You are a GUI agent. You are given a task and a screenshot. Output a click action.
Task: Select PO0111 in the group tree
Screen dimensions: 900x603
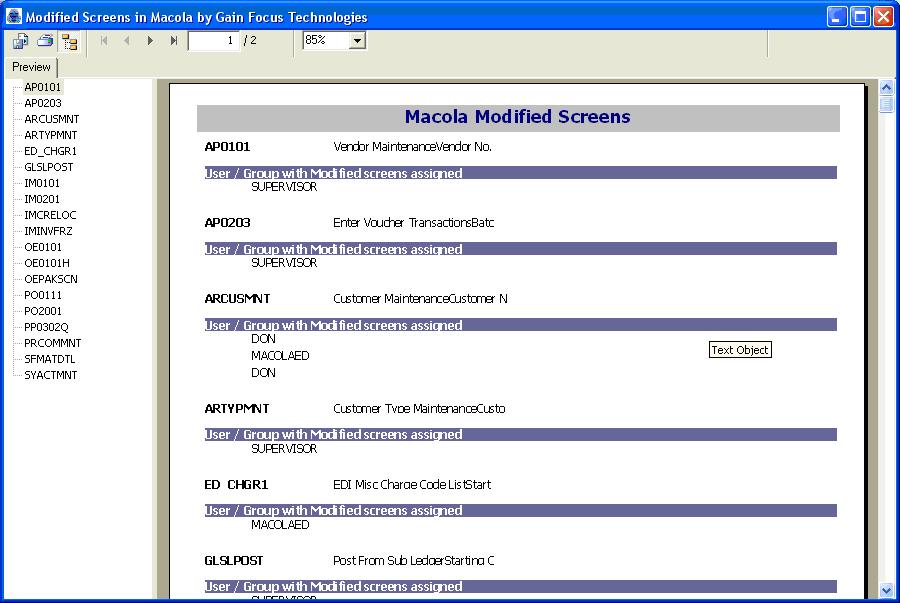click(43, 295)
